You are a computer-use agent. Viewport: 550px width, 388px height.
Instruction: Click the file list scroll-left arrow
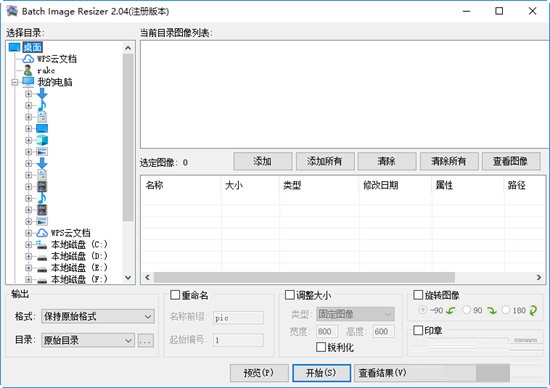[147, 277]
